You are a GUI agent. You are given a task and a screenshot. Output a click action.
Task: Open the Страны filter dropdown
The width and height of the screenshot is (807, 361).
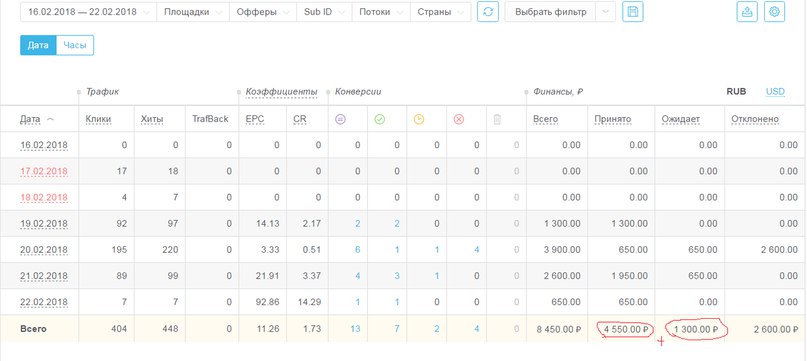click(x=441, y=12)
